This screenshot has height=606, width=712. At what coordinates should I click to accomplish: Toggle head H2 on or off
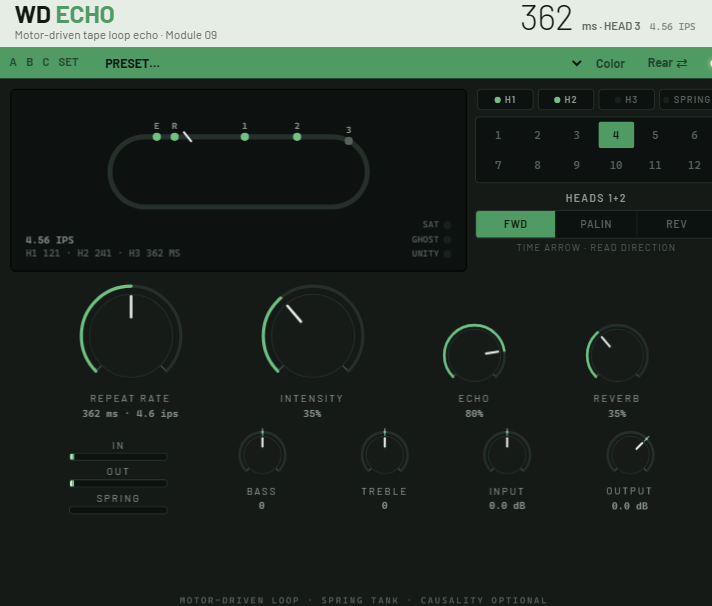coord(565,99)
